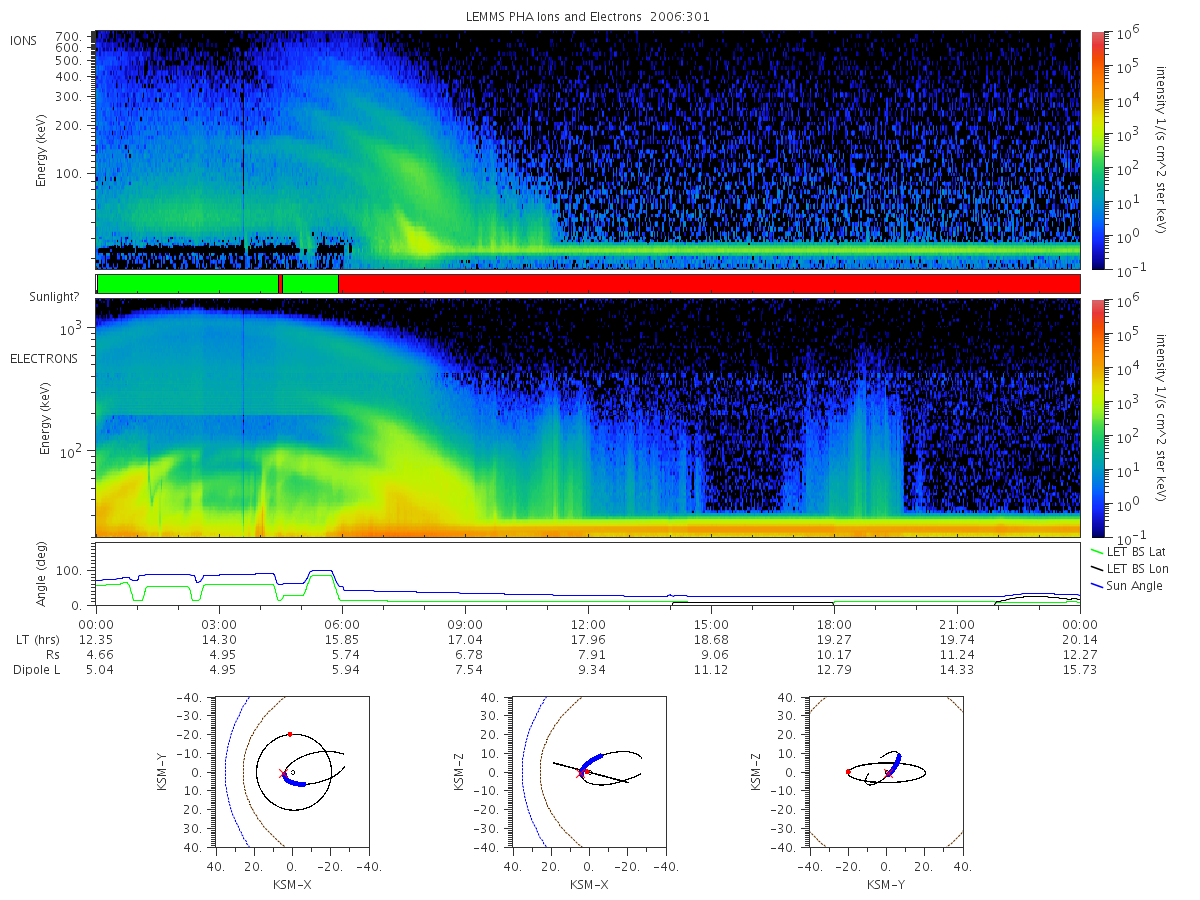
Task: Select the LET BS Lon legend entry
Action: tap(1130, 568)
